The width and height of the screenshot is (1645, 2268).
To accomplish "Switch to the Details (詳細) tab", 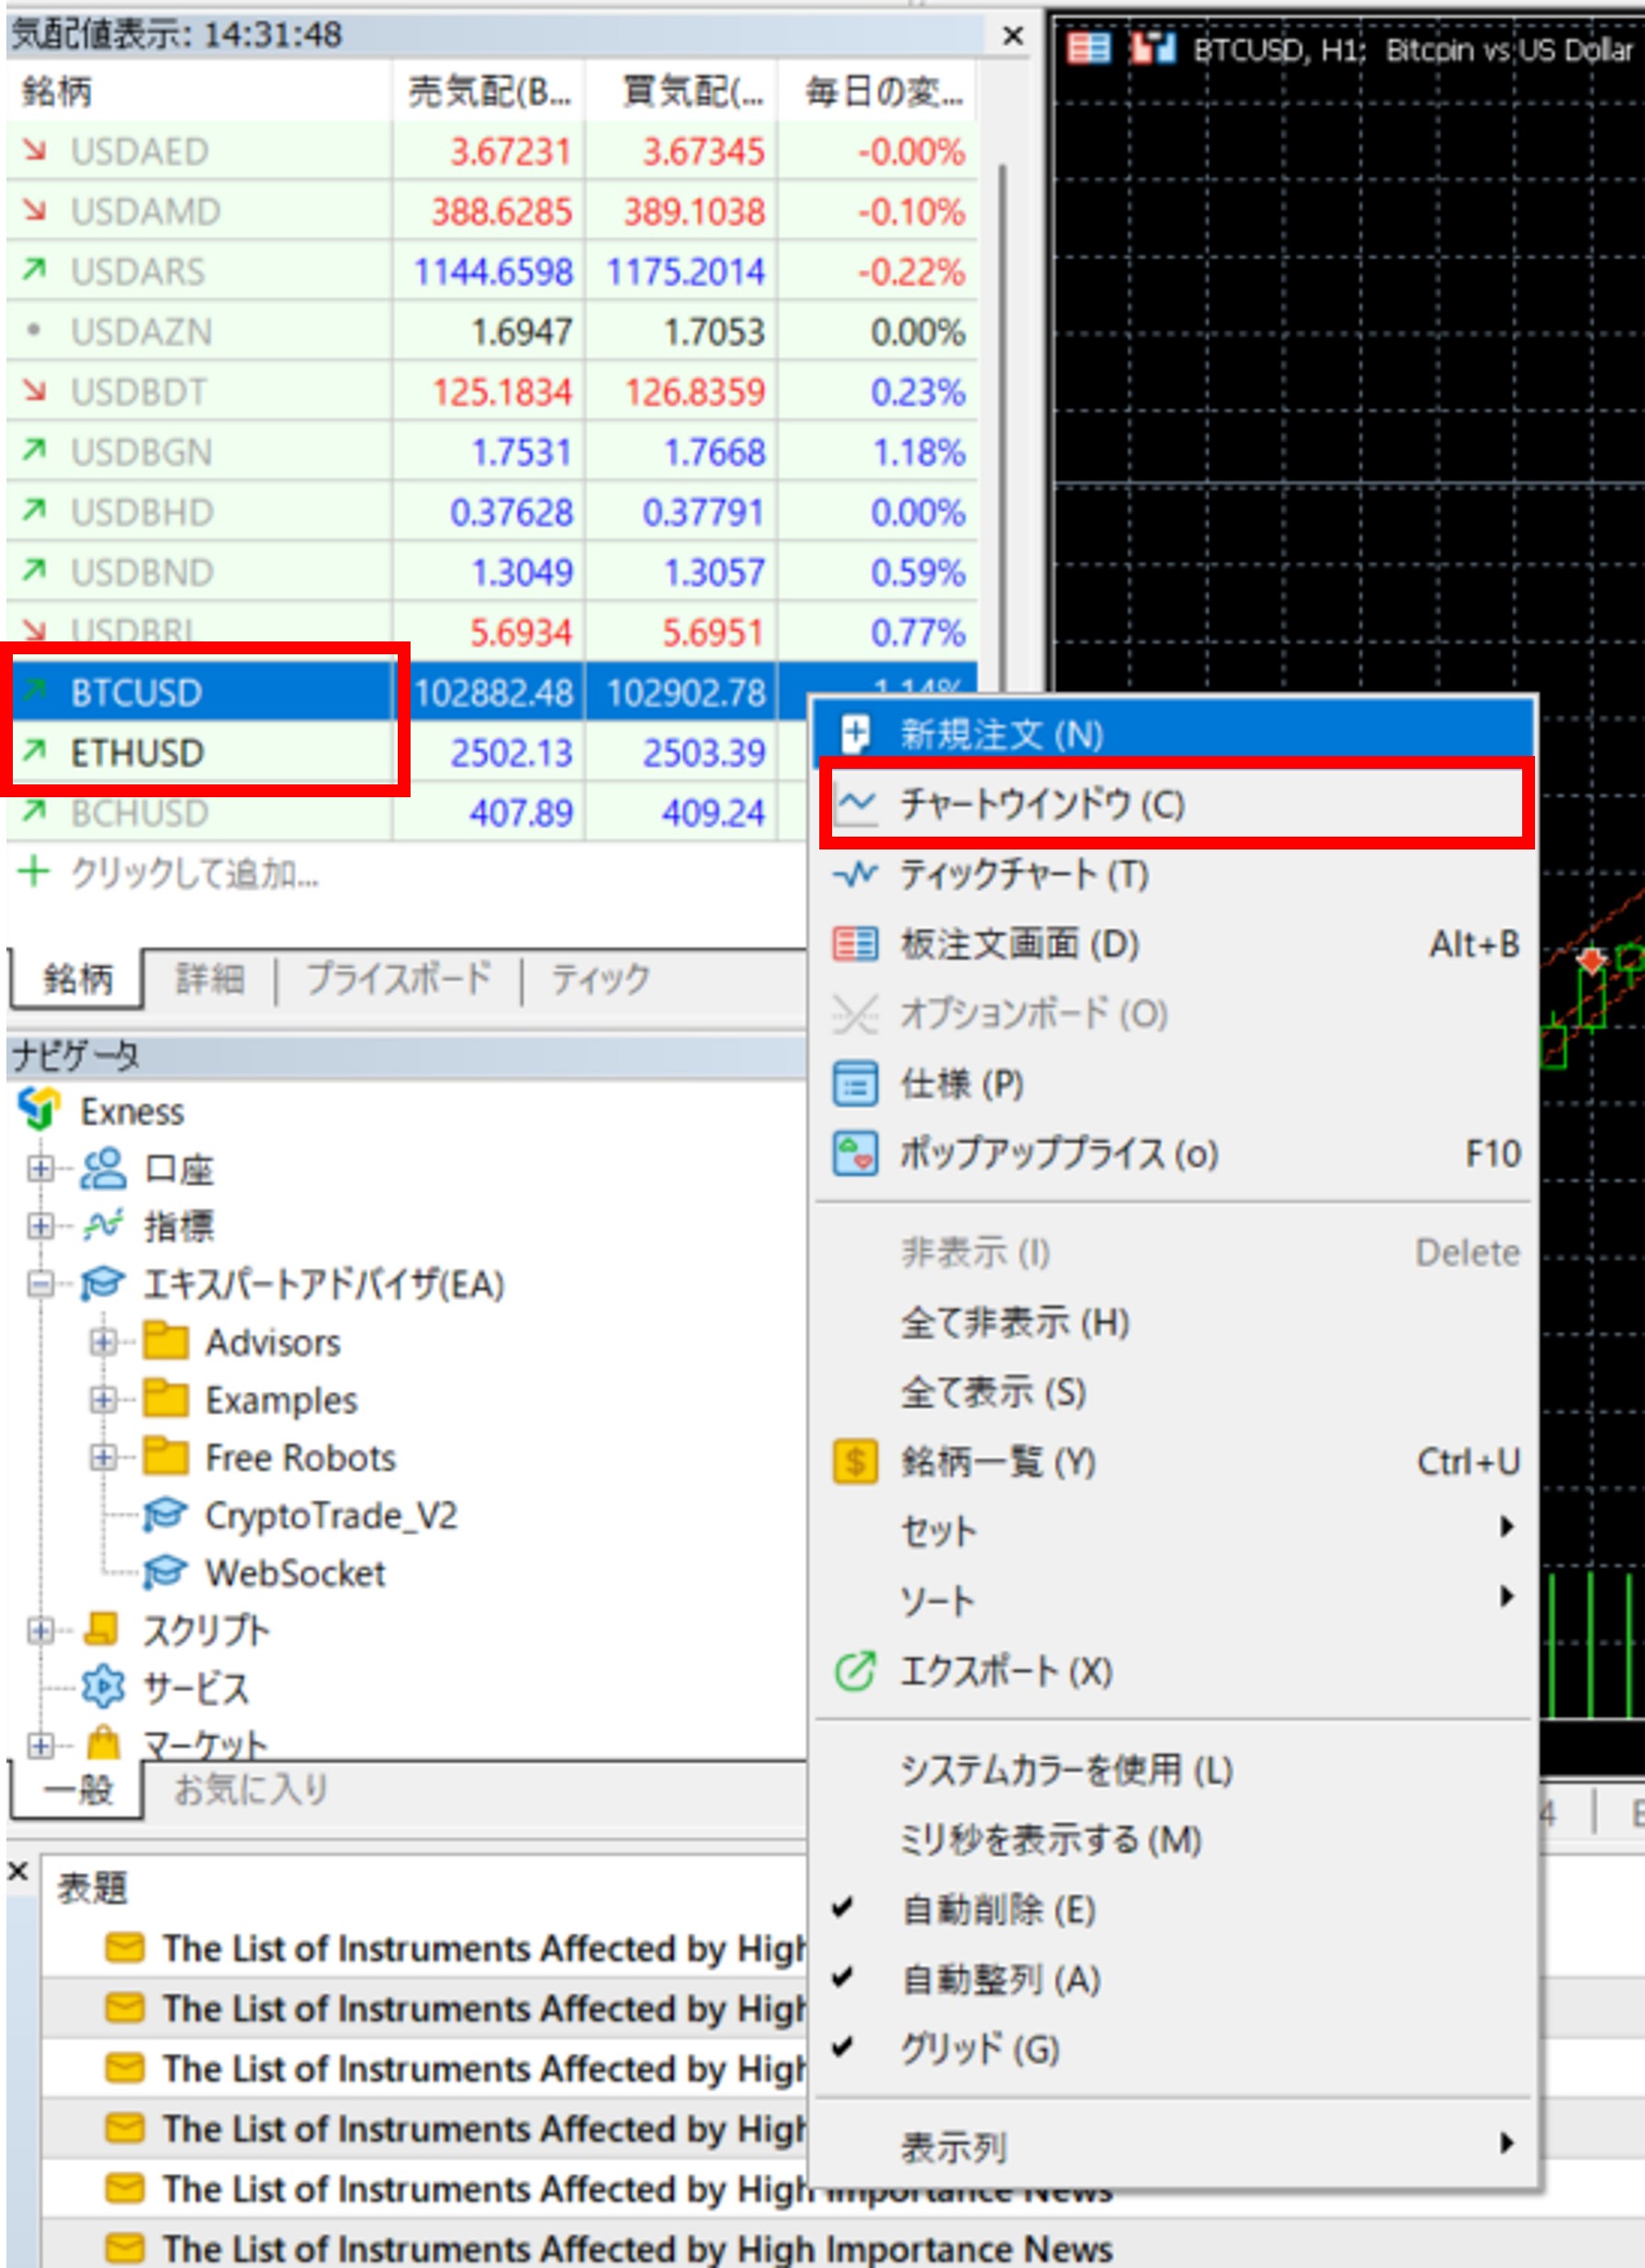I will (210, 979).
